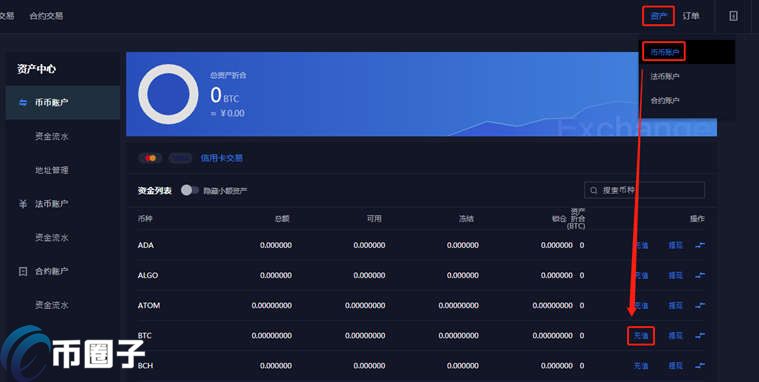759x382 pixels.
Task: Open 订单 menu in top bar
Action: 691,16
